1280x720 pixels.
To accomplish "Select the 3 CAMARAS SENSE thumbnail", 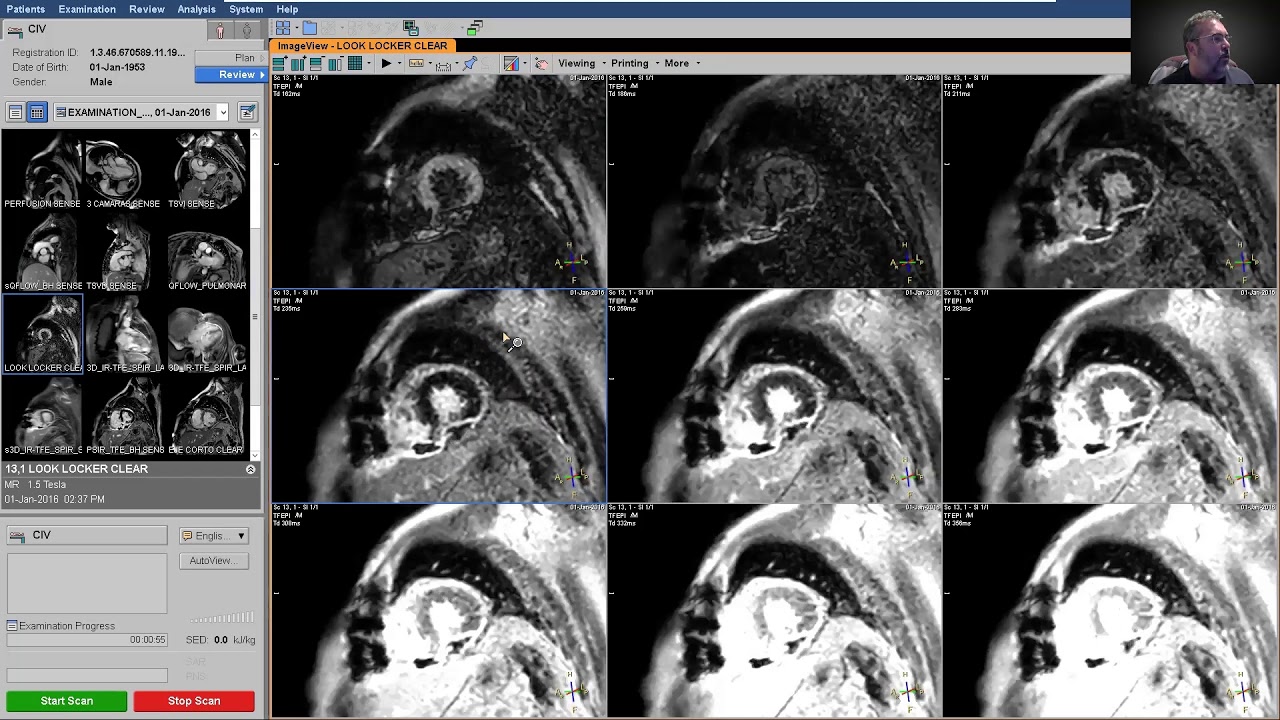I will point(123,170).
